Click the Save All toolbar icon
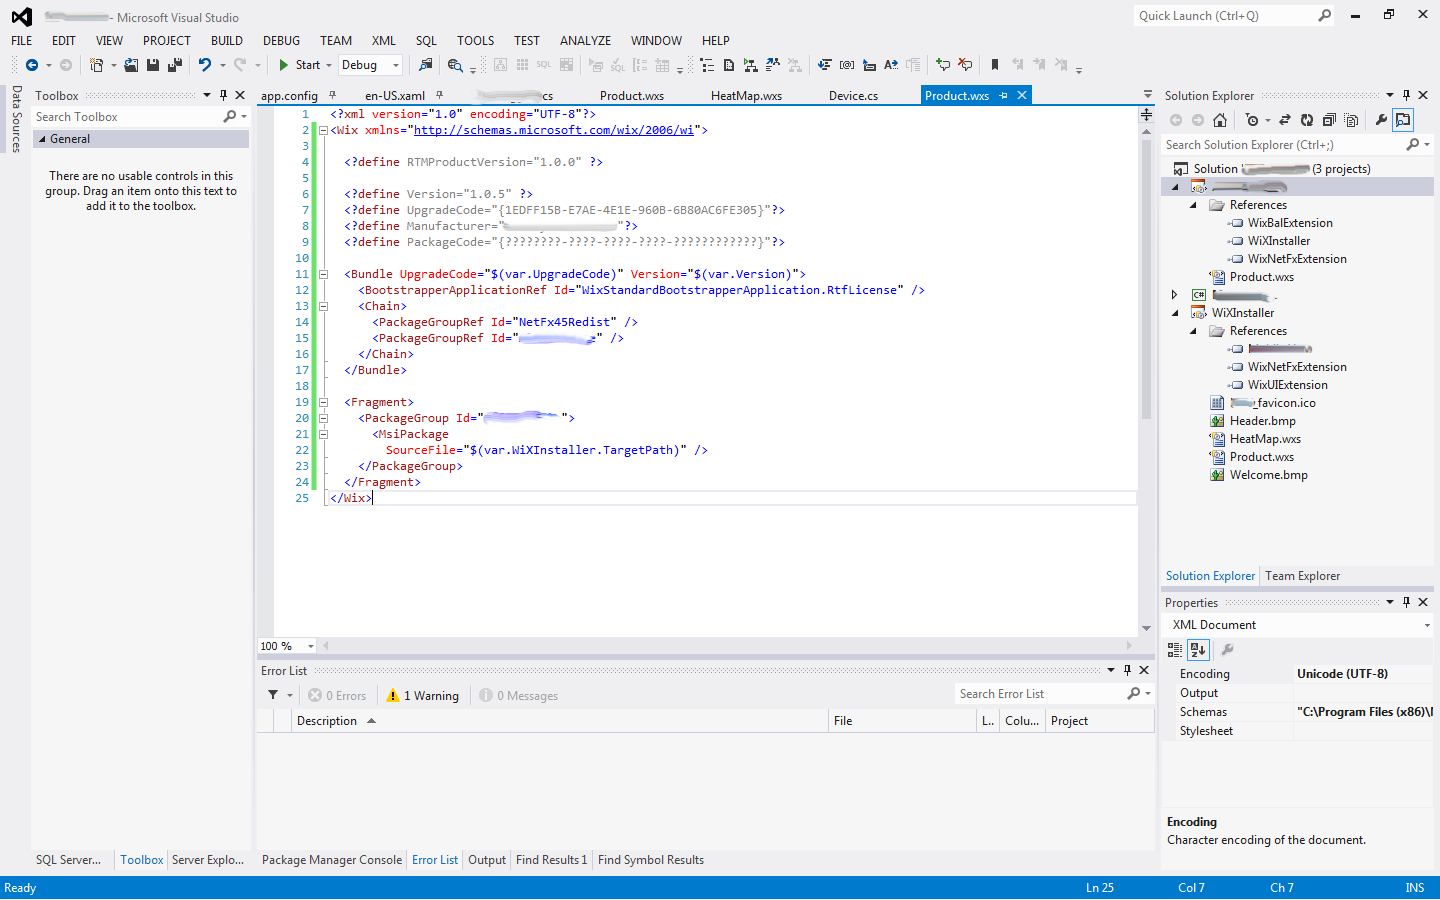1440x900 pixels. pyautogui.click(x=175, y=65)
